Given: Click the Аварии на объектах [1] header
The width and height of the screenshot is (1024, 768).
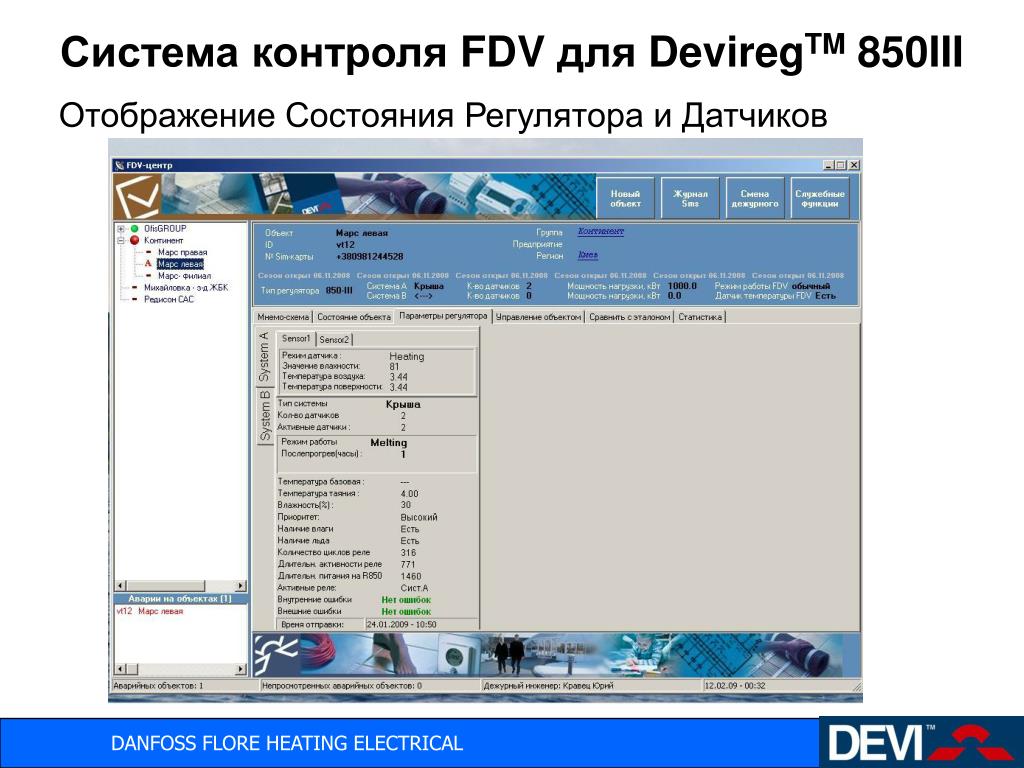Looking at the screenshot, I should 180,598.
